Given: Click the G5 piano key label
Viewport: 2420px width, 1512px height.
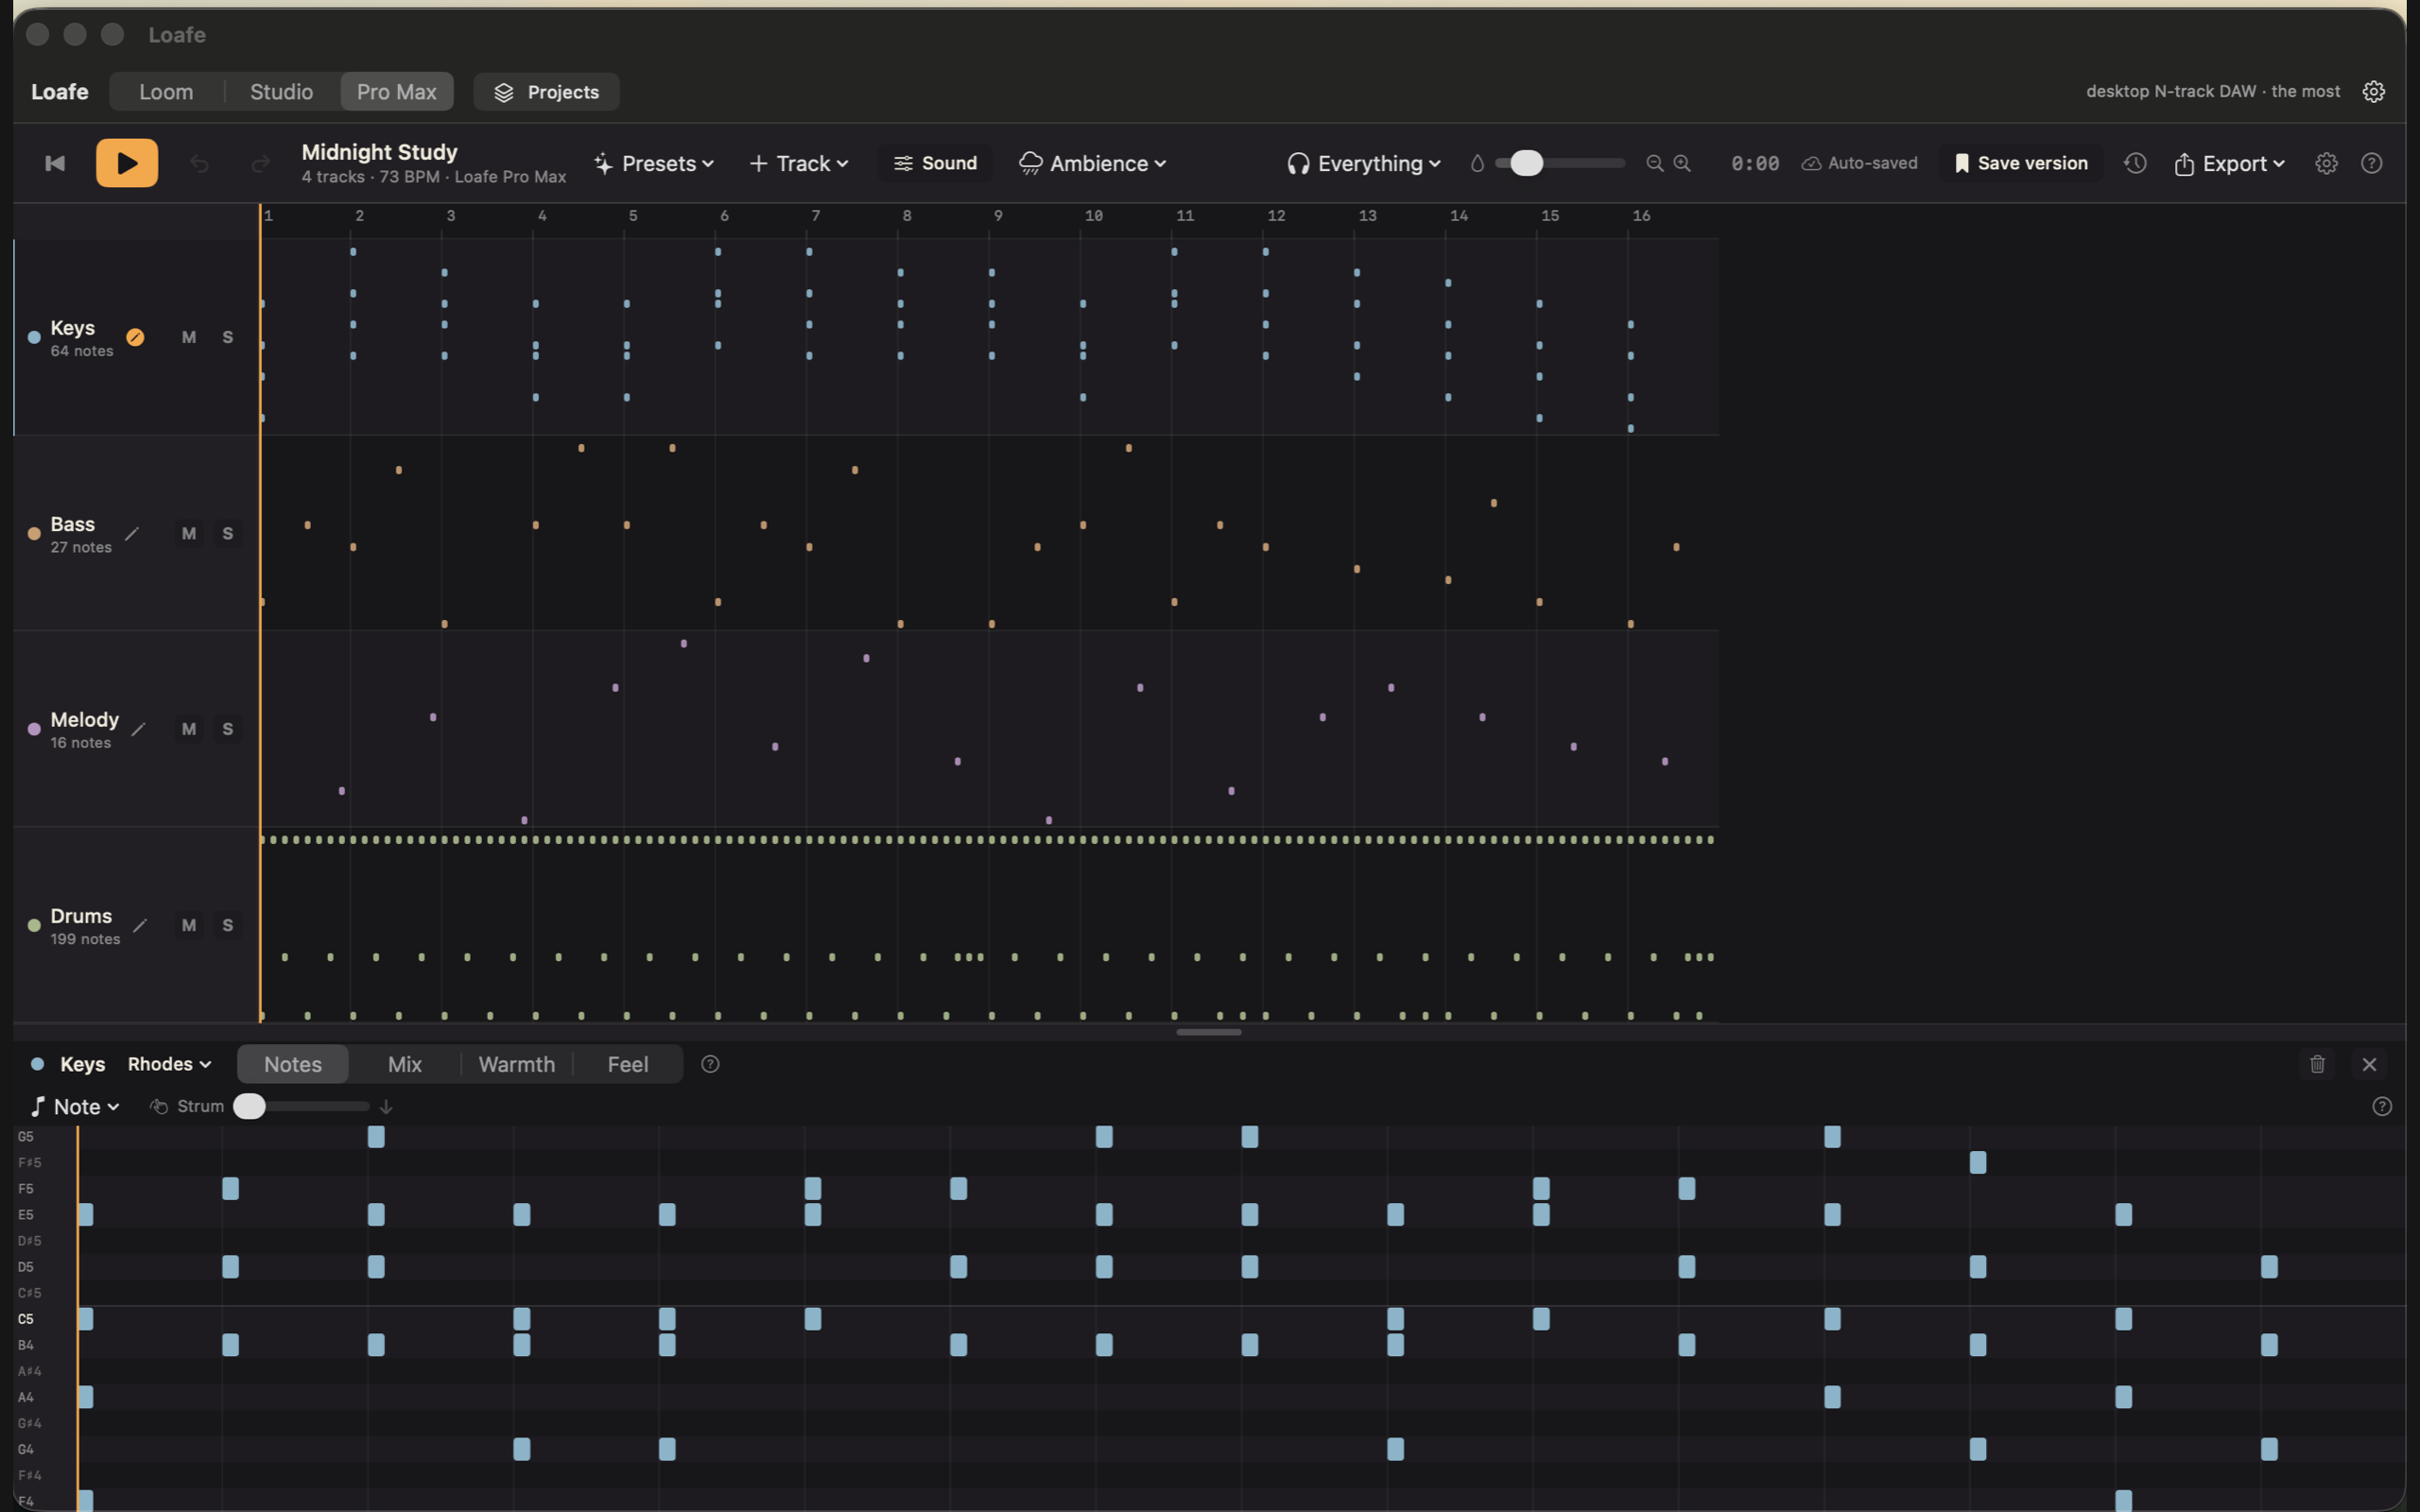Looking at the screenshot, I should pyautogui.click(x=26, y=1136).
